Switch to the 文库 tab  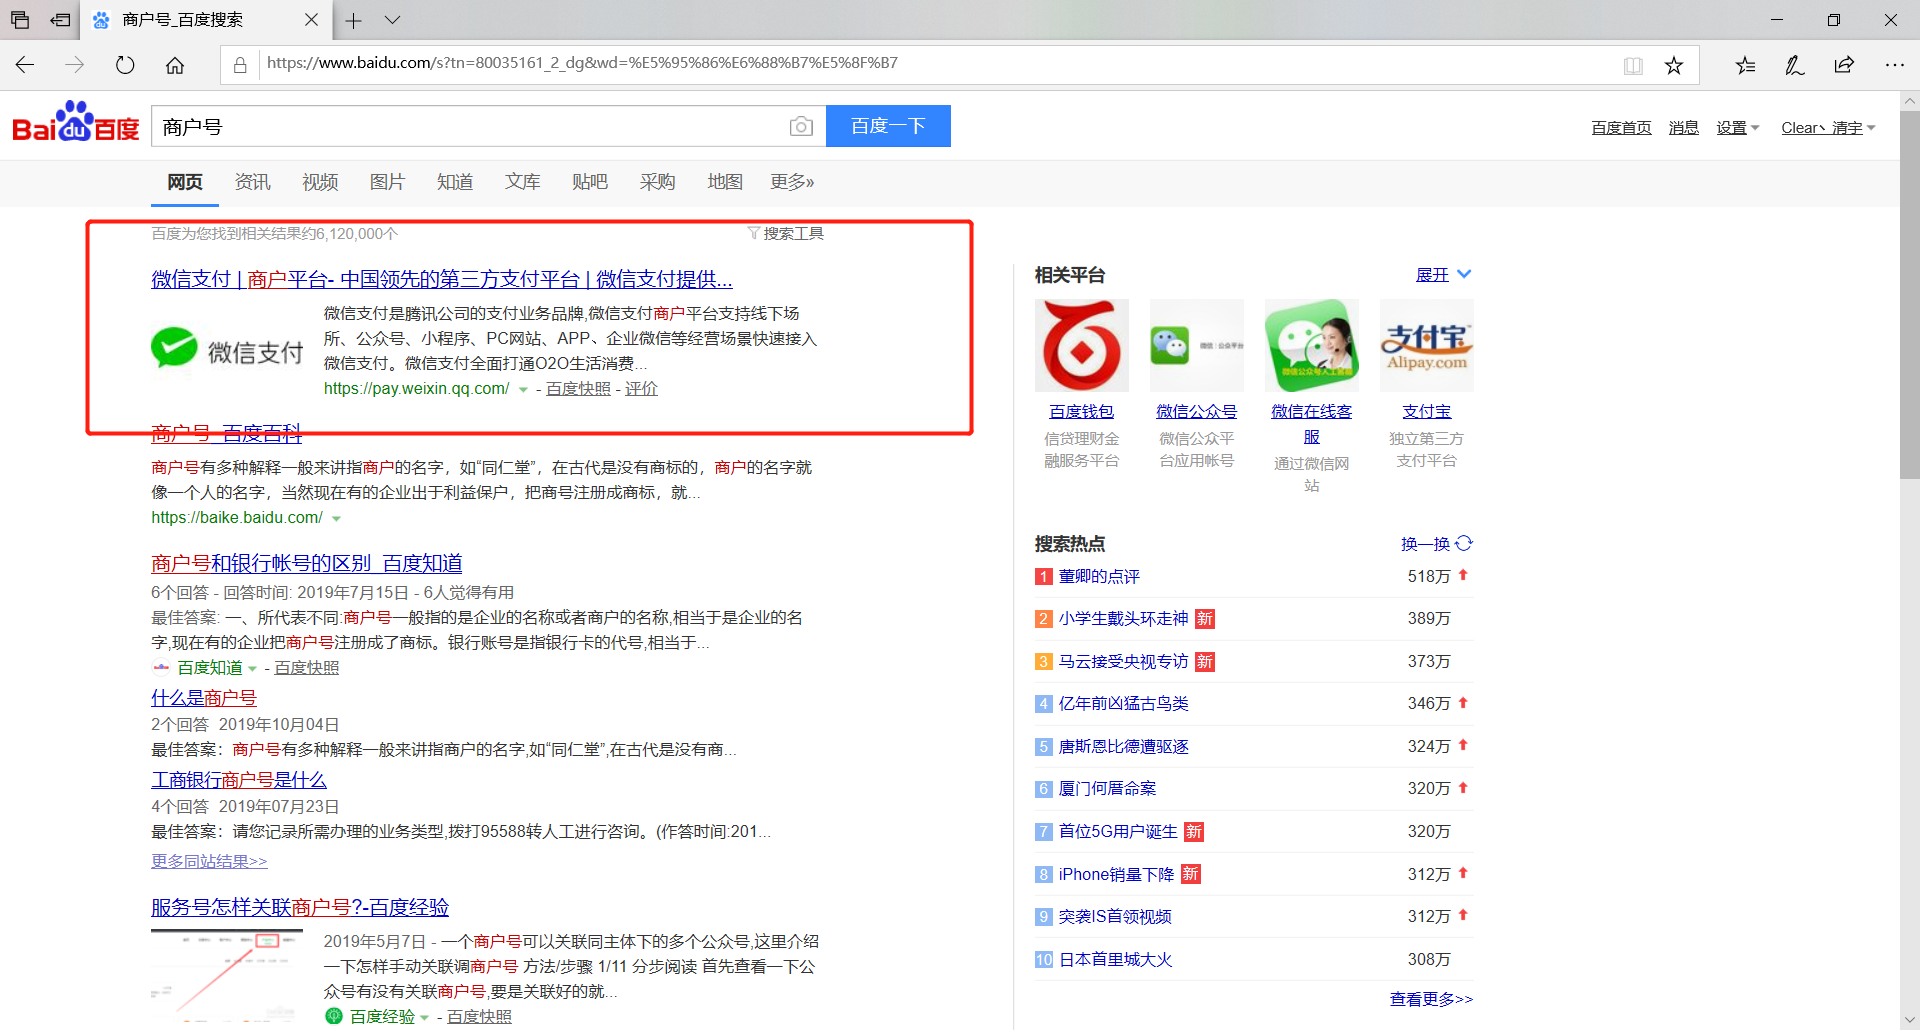pos(522,182)
